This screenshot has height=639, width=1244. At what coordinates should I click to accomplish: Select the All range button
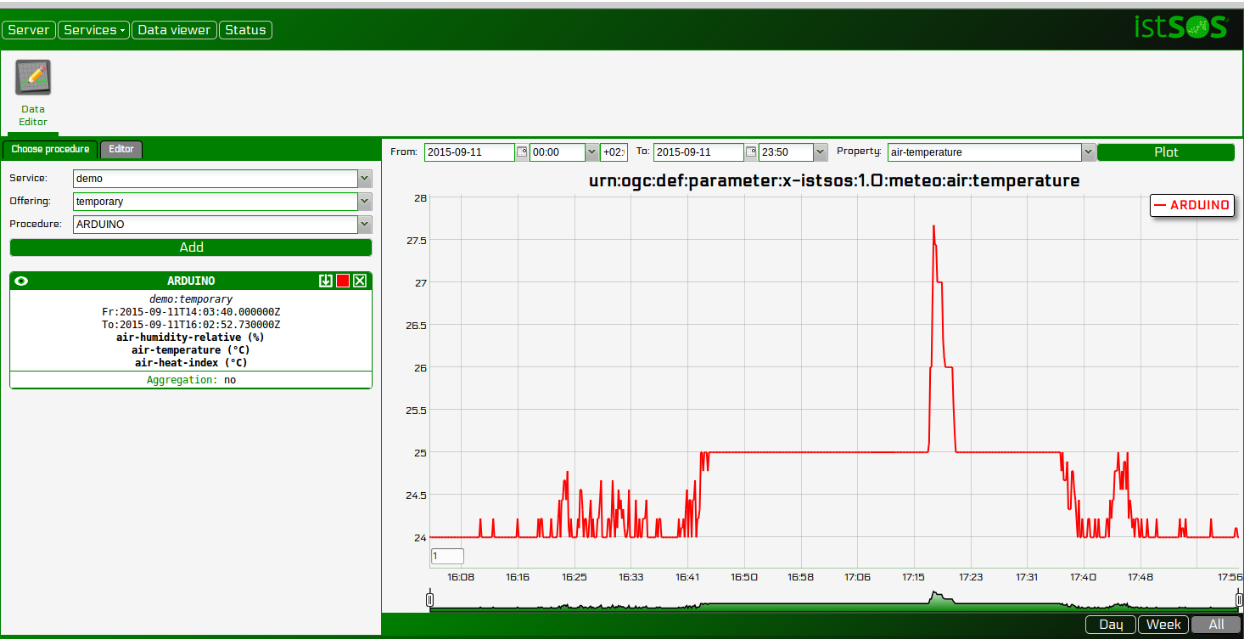[1216, 625]
